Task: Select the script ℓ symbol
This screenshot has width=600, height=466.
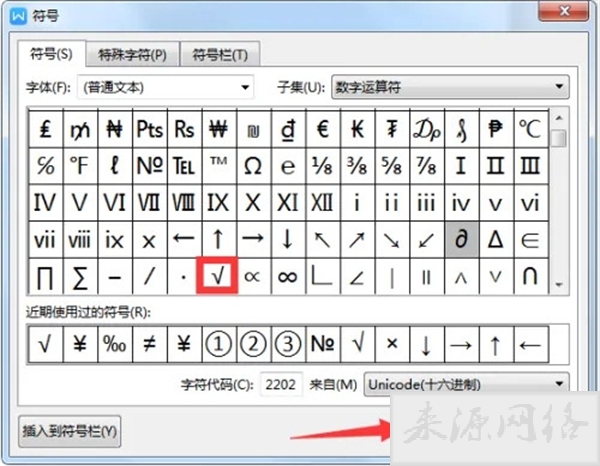Action: pyautogui.click(x=114, y=166)
